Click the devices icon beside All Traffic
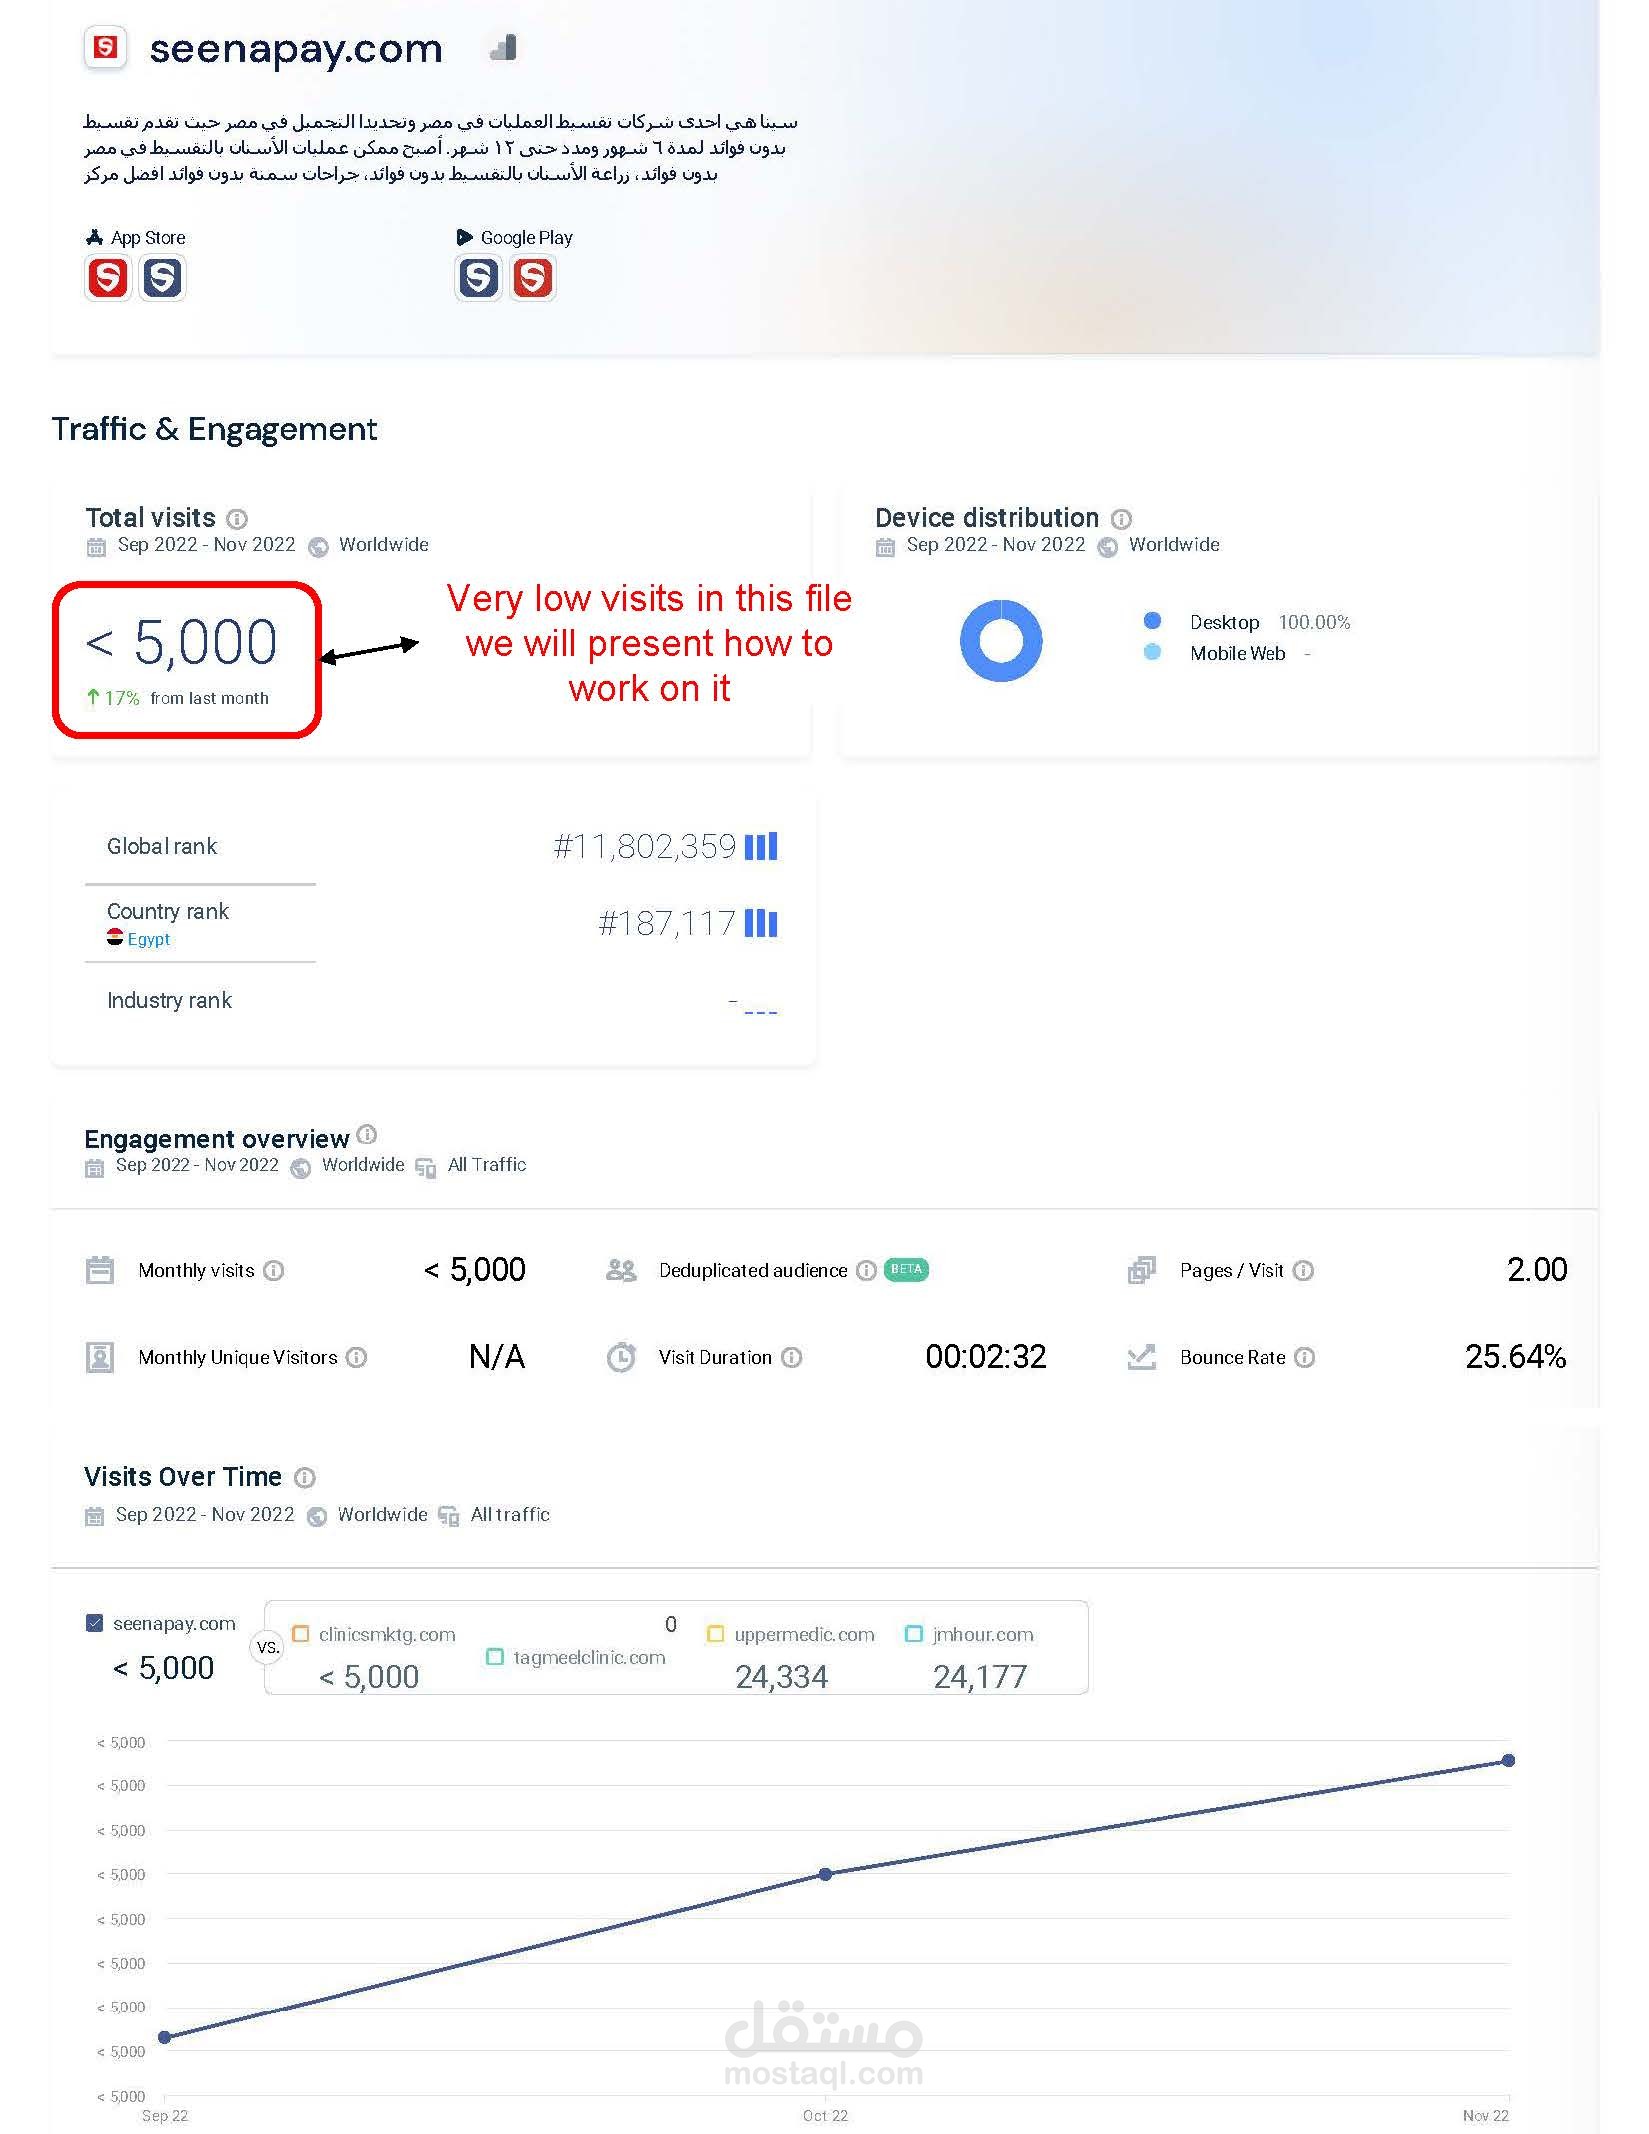 pyautogui.click(x=426, y=1168)
